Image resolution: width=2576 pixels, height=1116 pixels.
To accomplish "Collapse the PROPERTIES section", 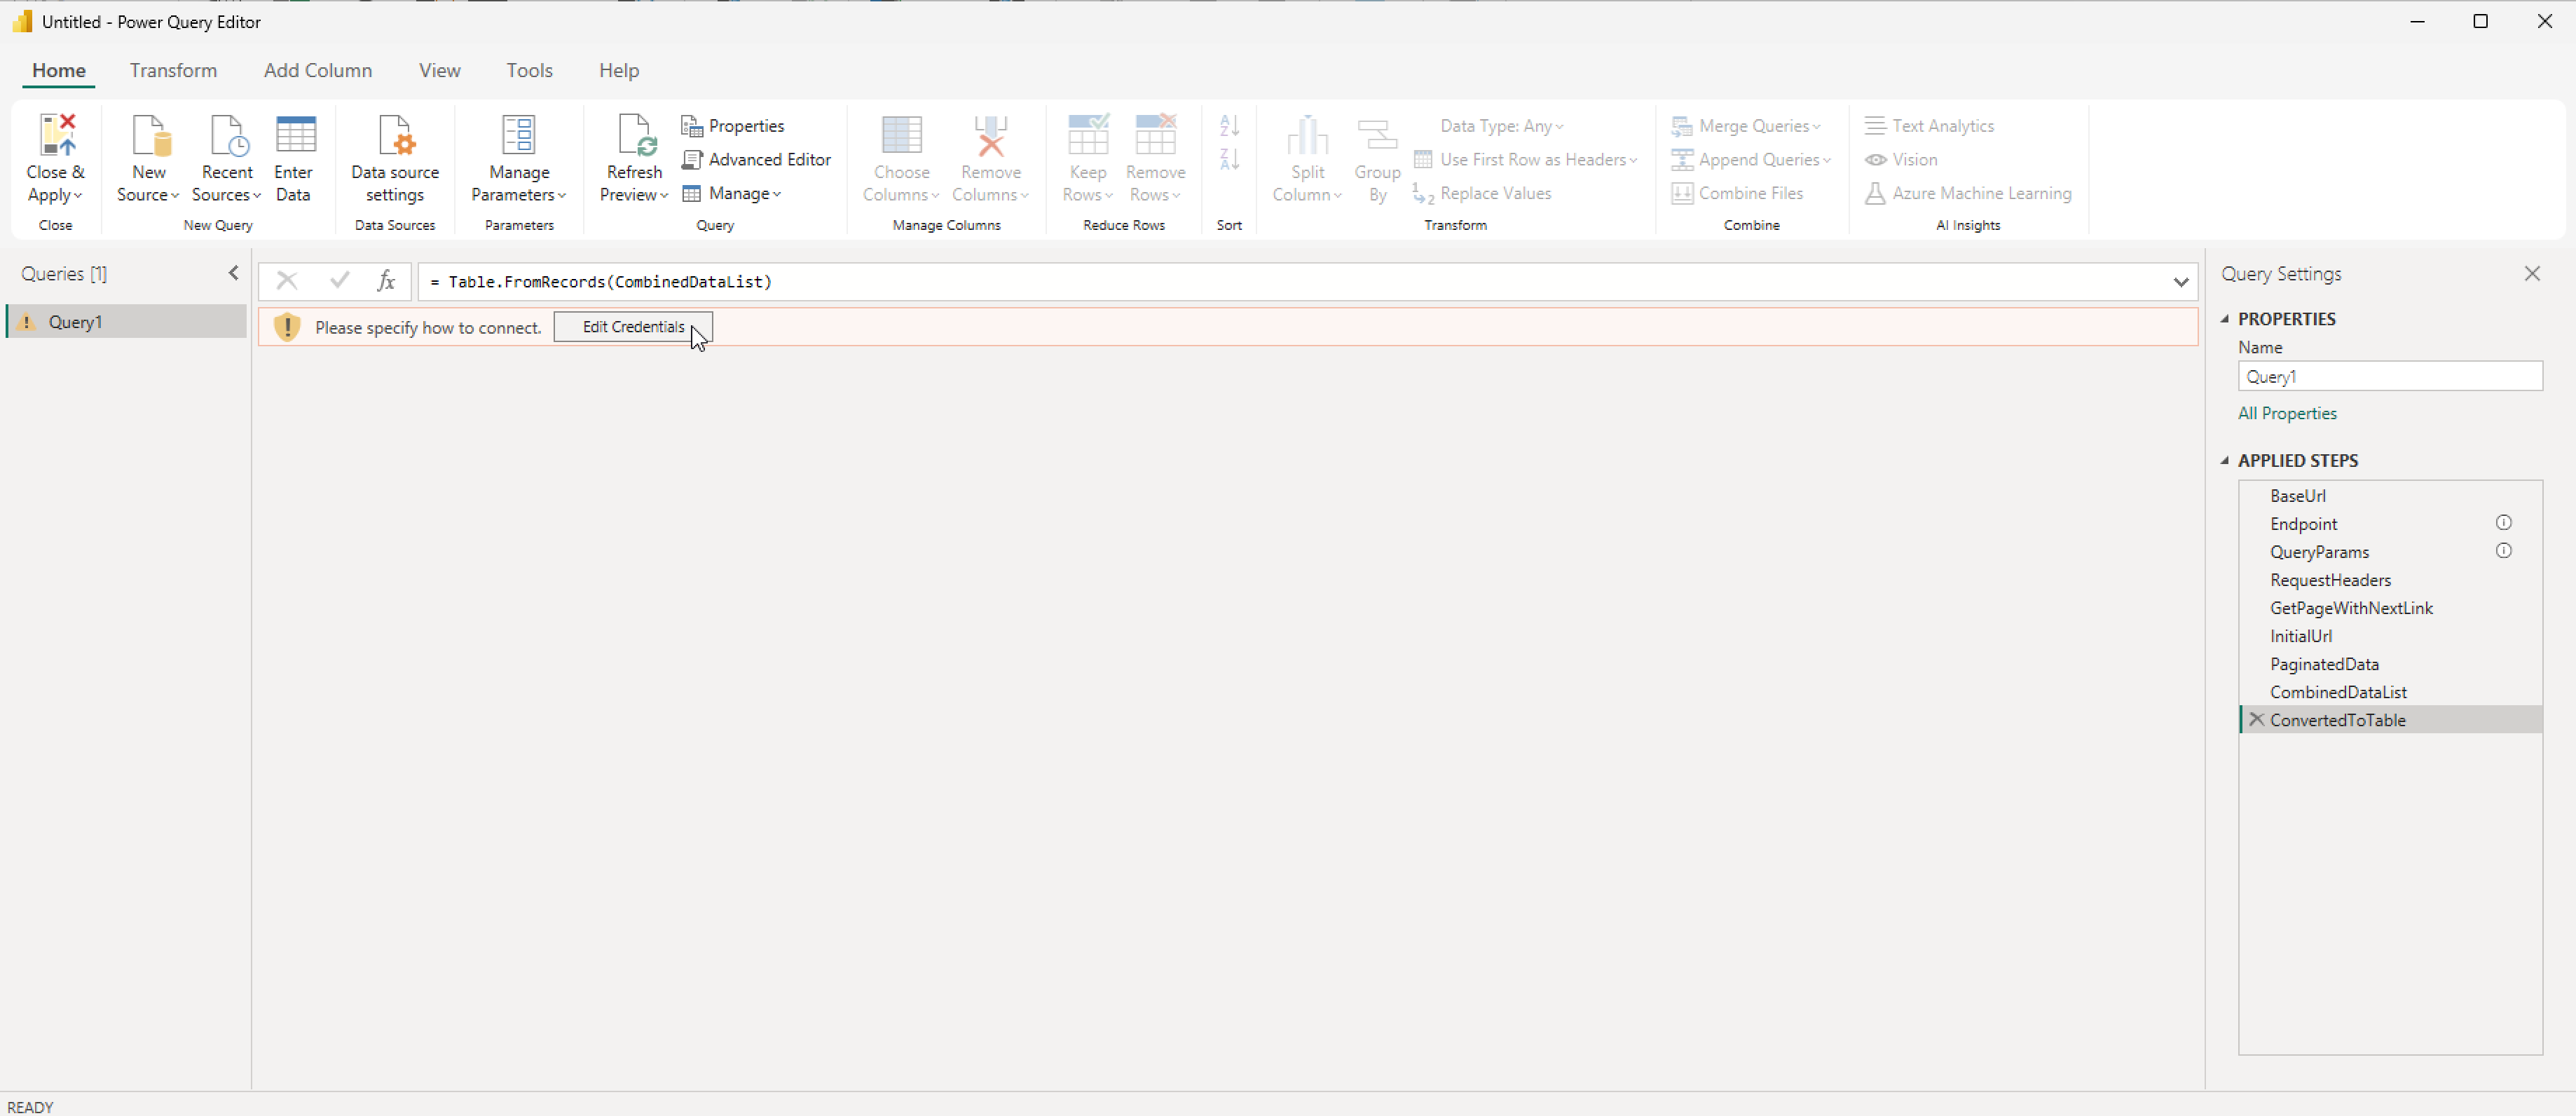I will [x=2225, y=319].
